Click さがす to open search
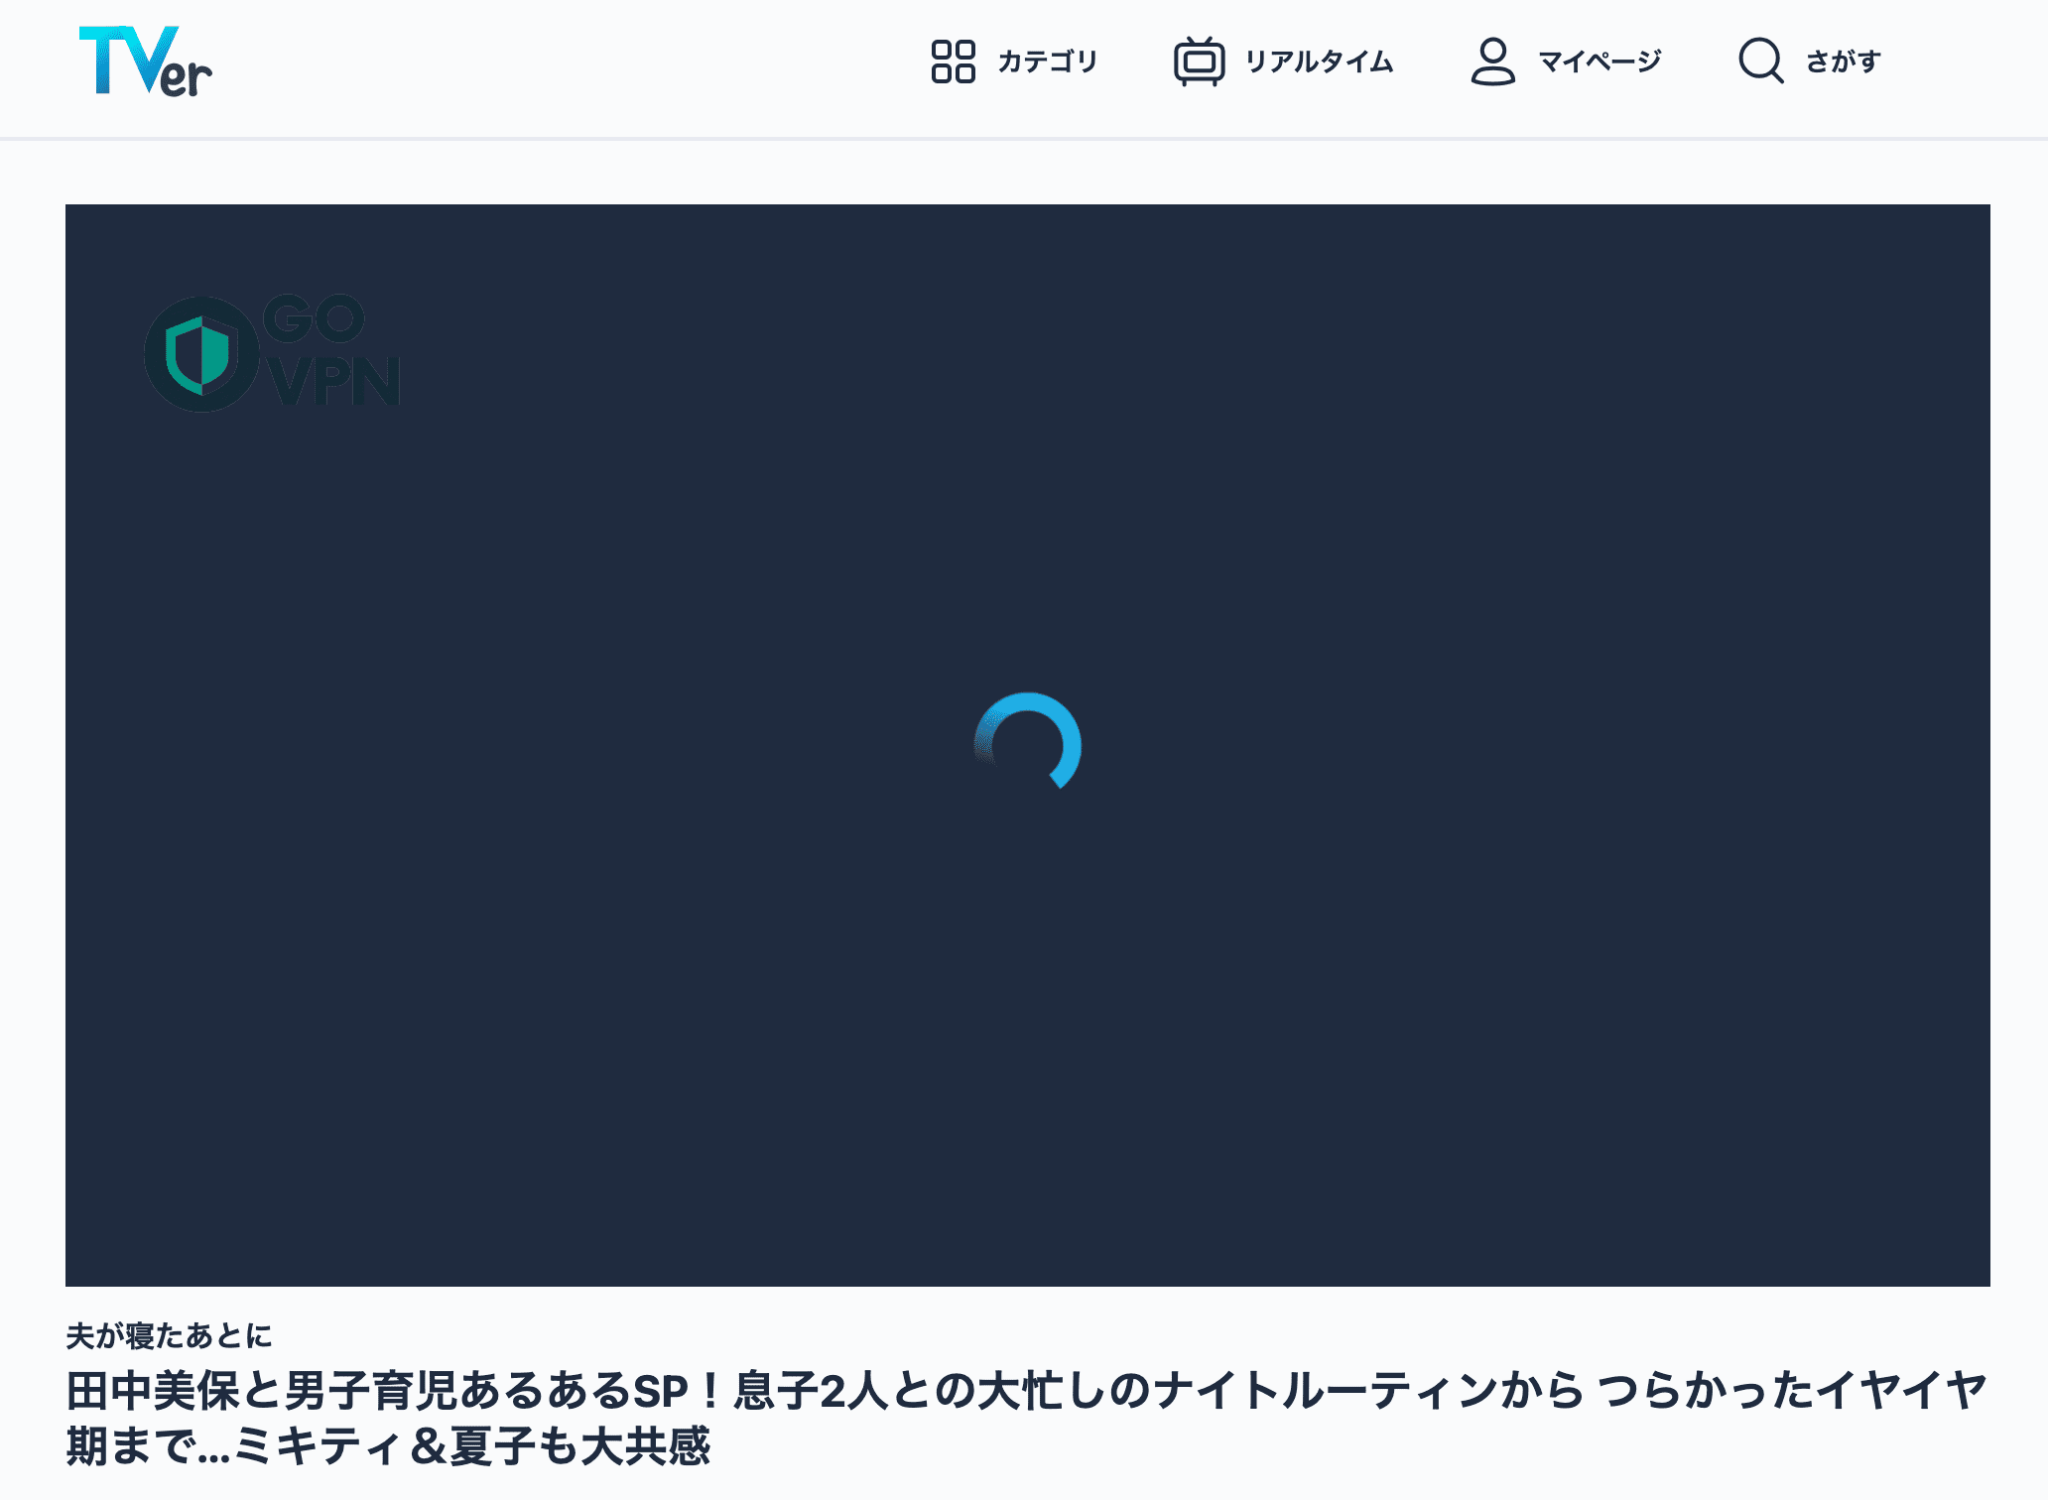 coord(1841,60)
